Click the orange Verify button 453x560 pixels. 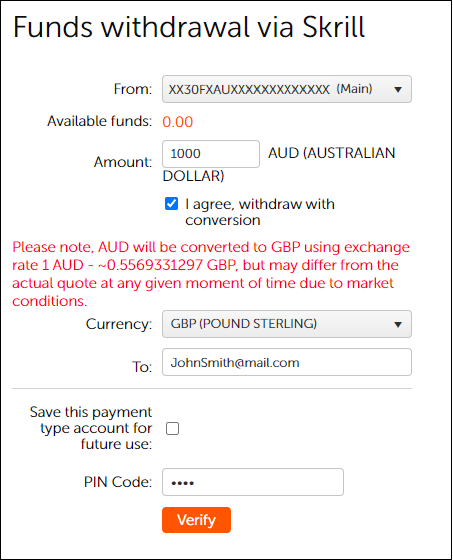(196, 520)
